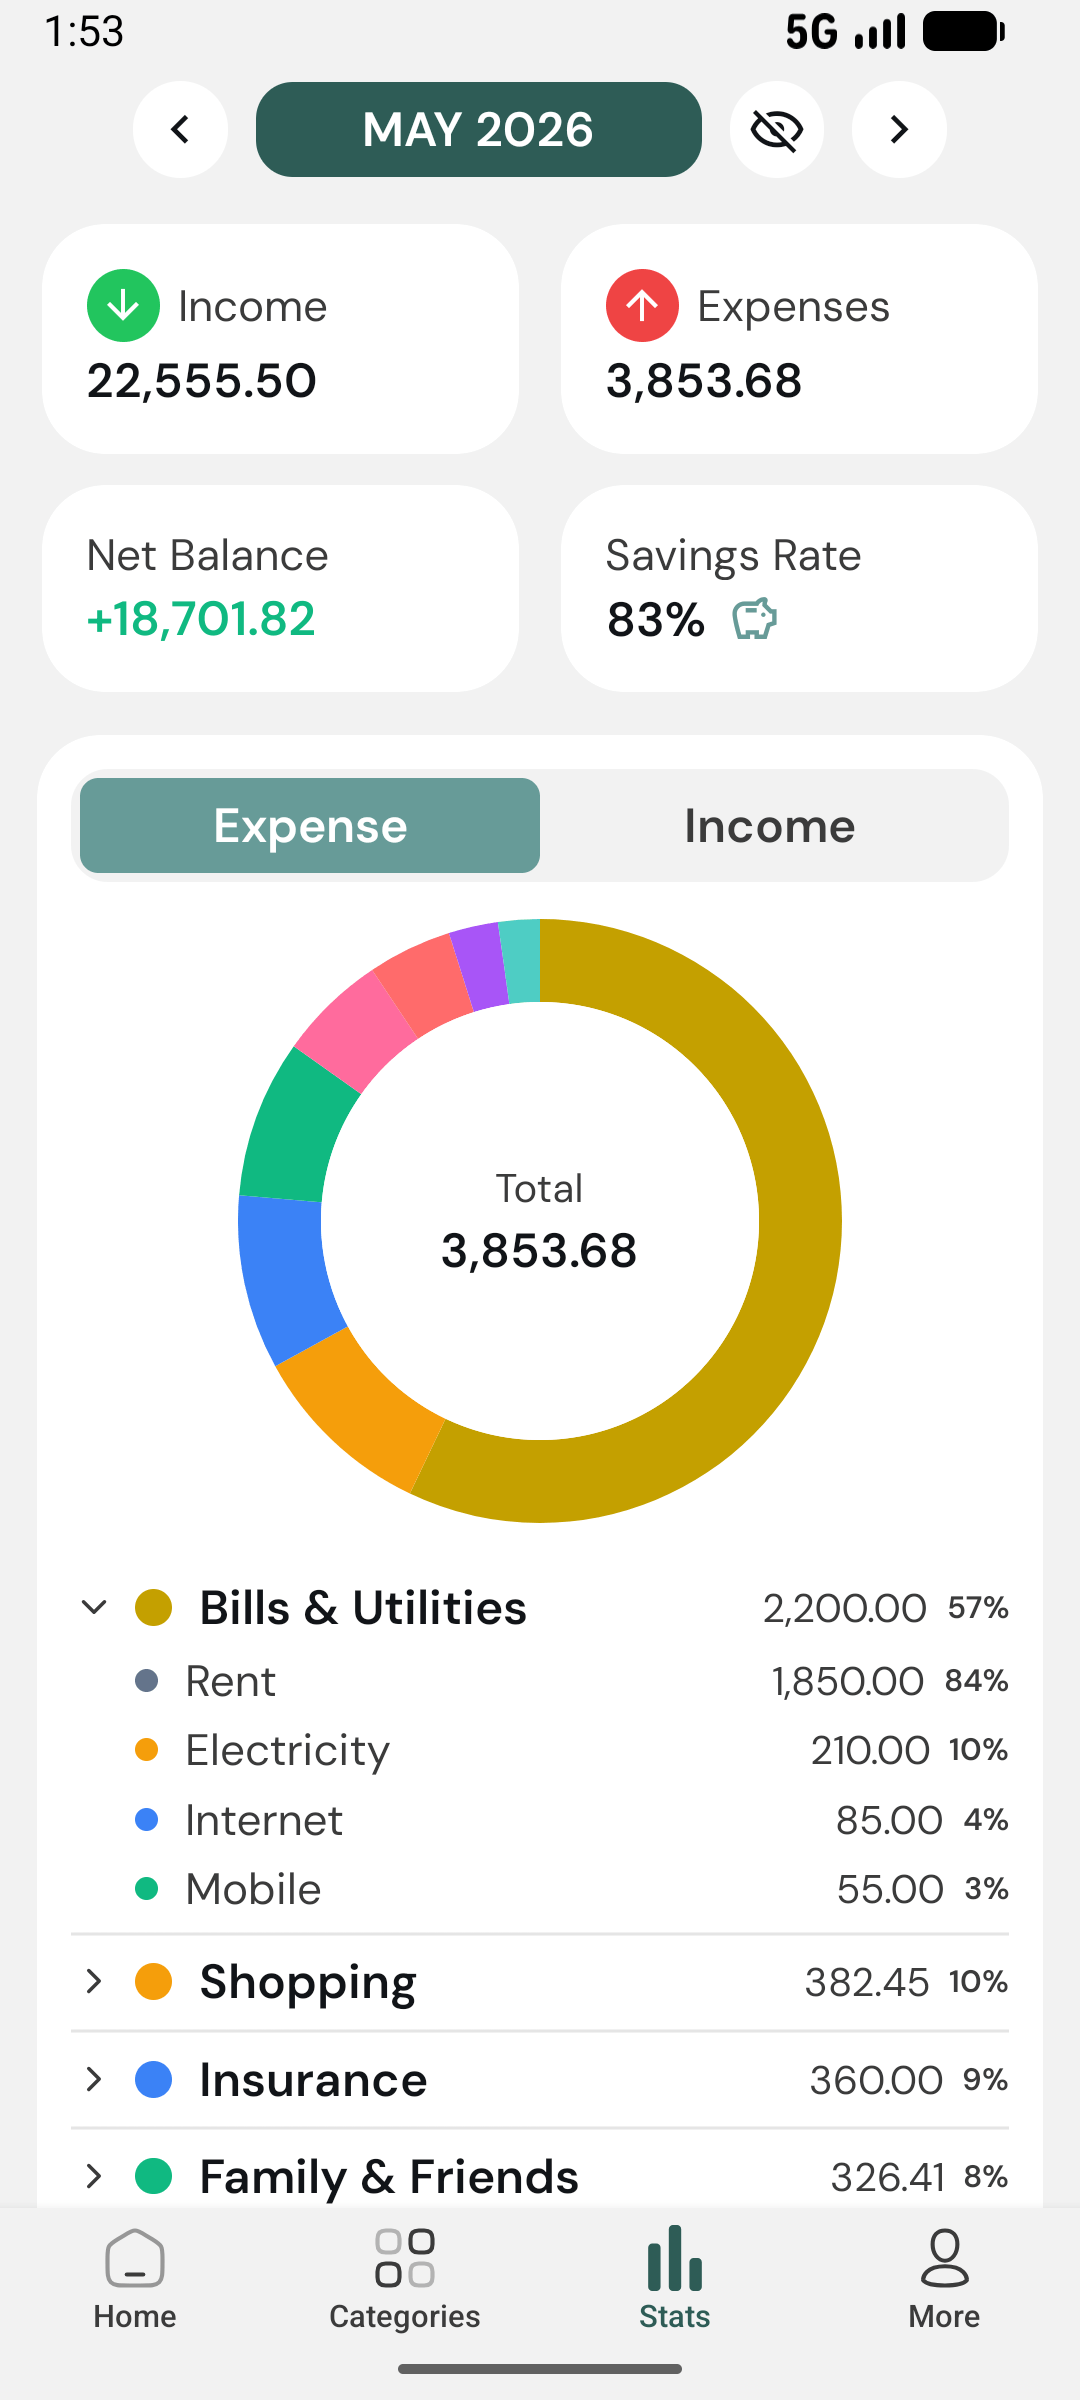Open the Income summary card

point(280,339)
